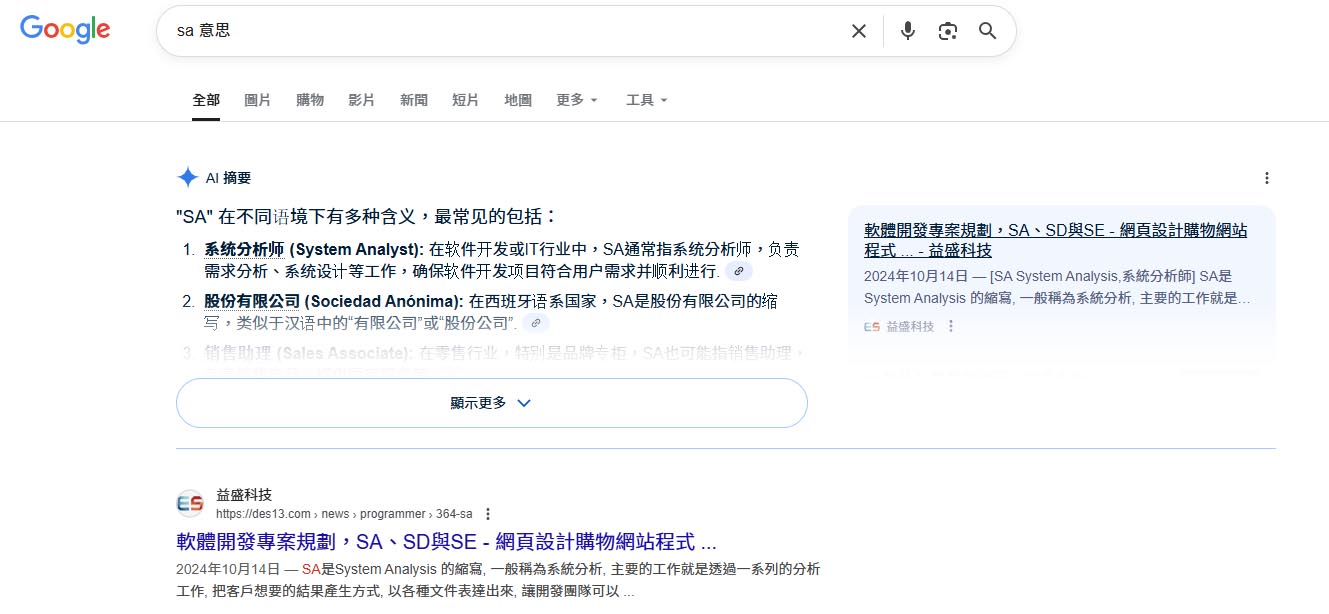Click the search magnifier icon
Screen dimensions: 1329x614
pyautogui.click(x=987, y=31)
